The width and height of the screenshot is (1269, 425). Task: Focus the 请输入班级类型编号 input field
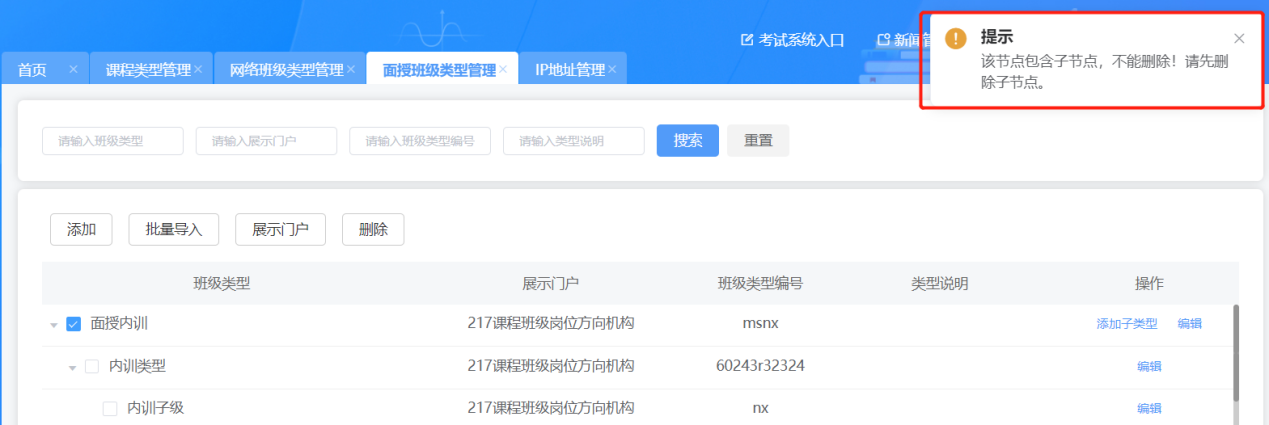(x=420, y=141)
